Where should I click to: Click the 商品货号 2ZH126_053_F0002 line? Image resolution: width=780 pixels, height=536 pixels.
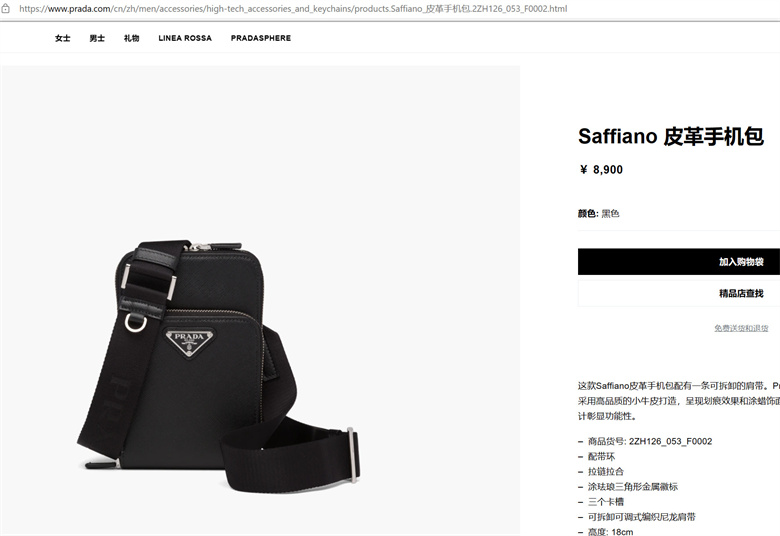click(650, 441)
